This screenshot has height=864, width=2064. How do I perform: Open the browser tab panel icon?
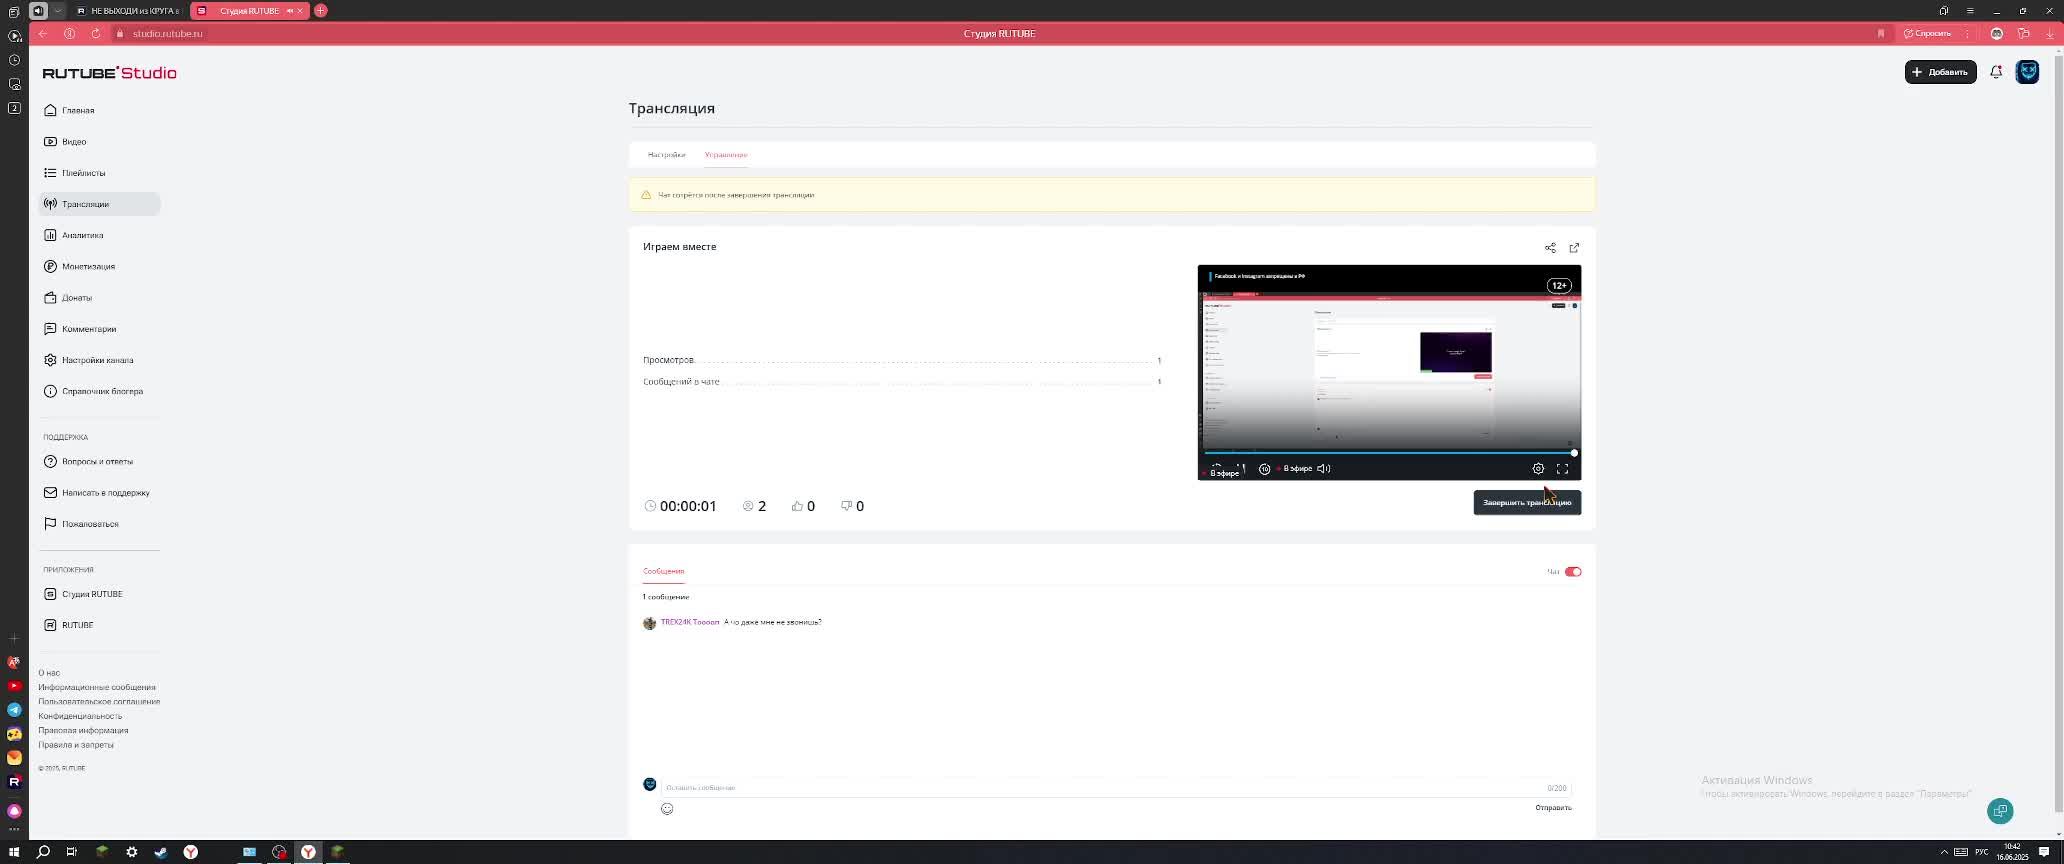pos(14,12)
